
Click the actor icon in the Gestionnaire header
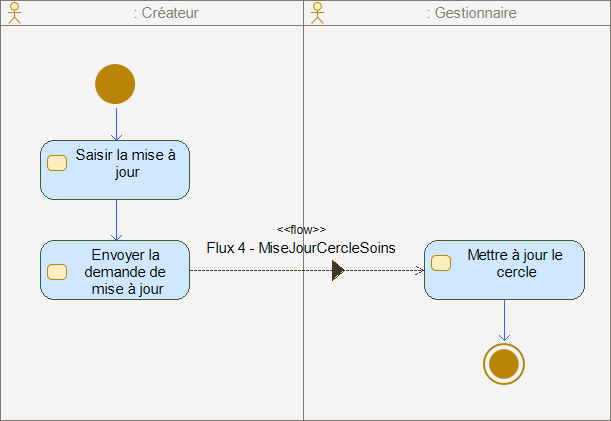click(x=318, y=12)
